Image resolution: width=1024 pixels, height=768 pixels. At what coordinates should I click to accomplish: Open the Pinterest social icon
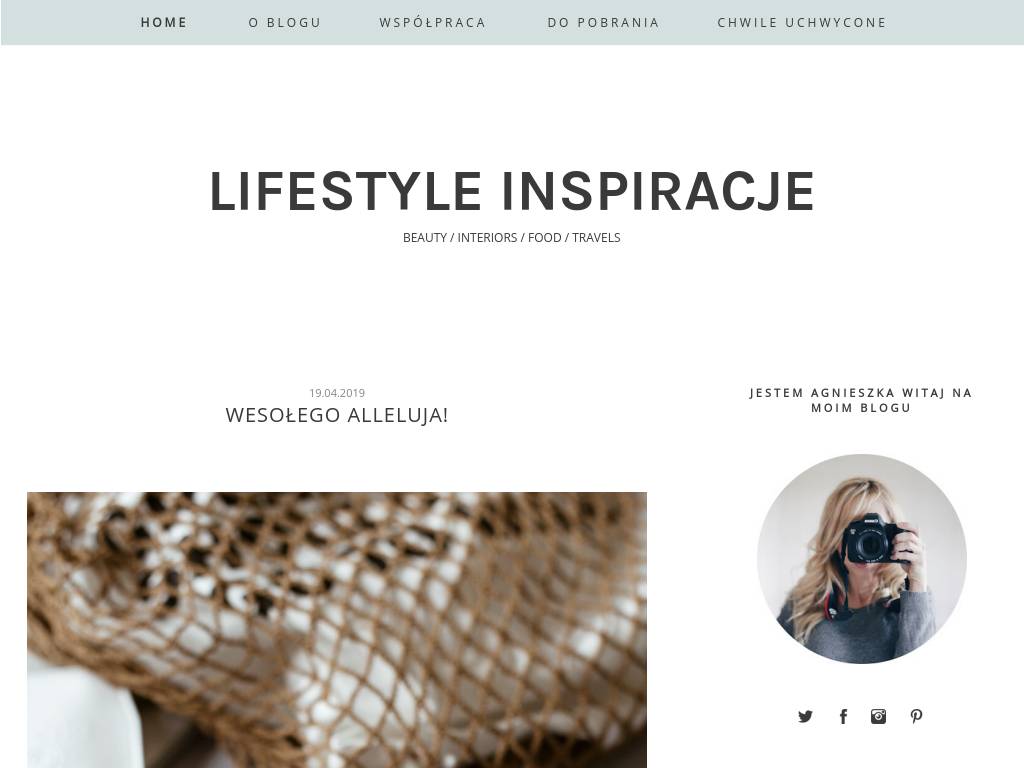pyautogui.click(x=916, y=716)
